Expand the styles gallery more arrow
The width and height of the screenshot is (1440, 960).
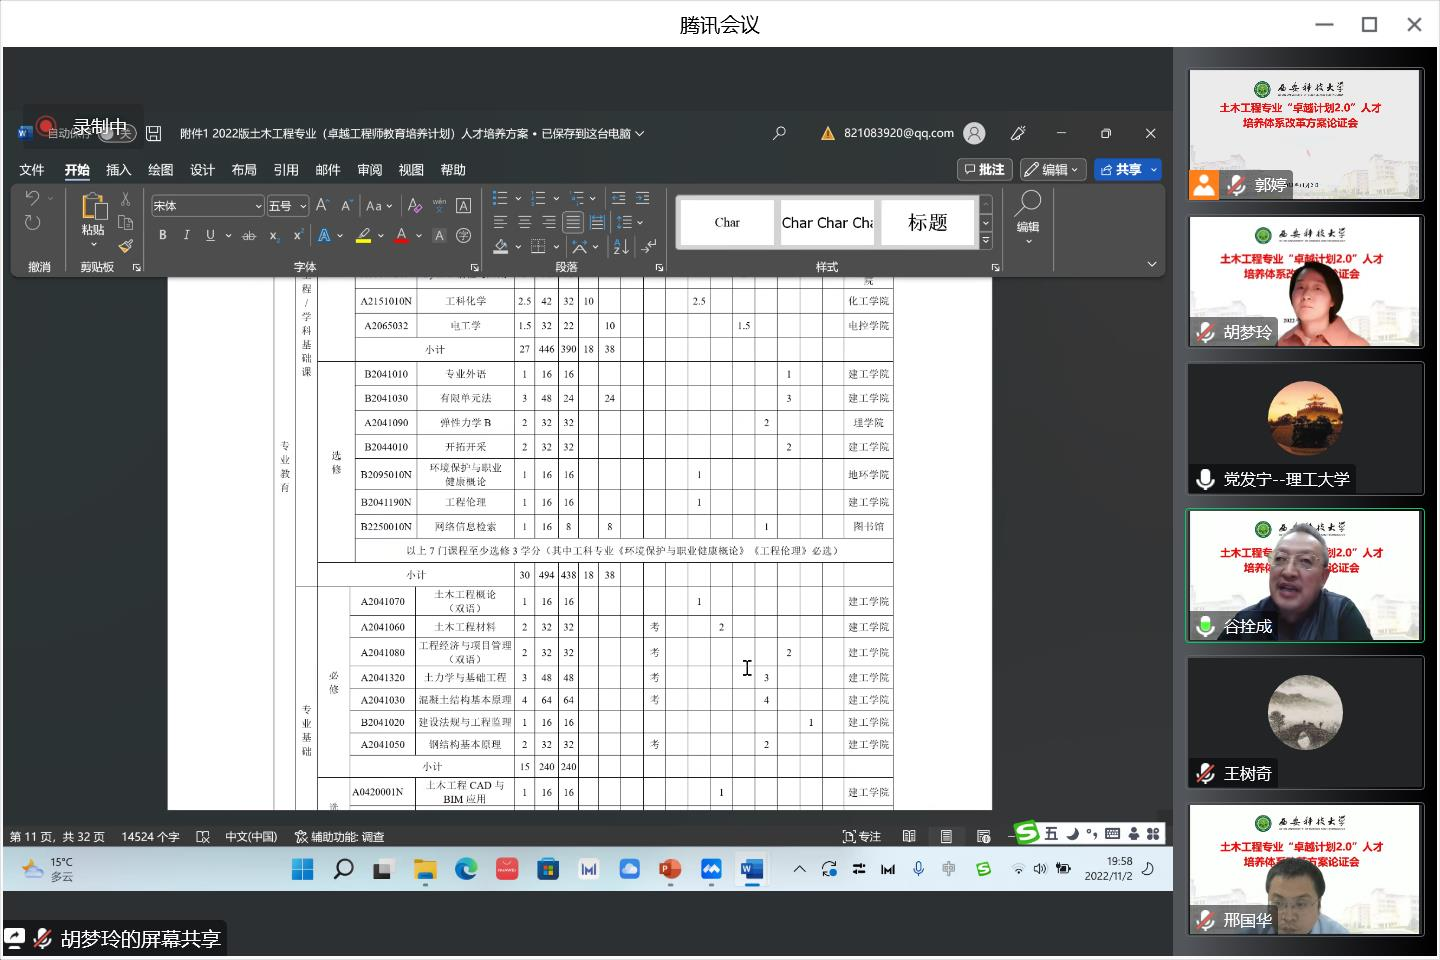[x=985, y=241]
